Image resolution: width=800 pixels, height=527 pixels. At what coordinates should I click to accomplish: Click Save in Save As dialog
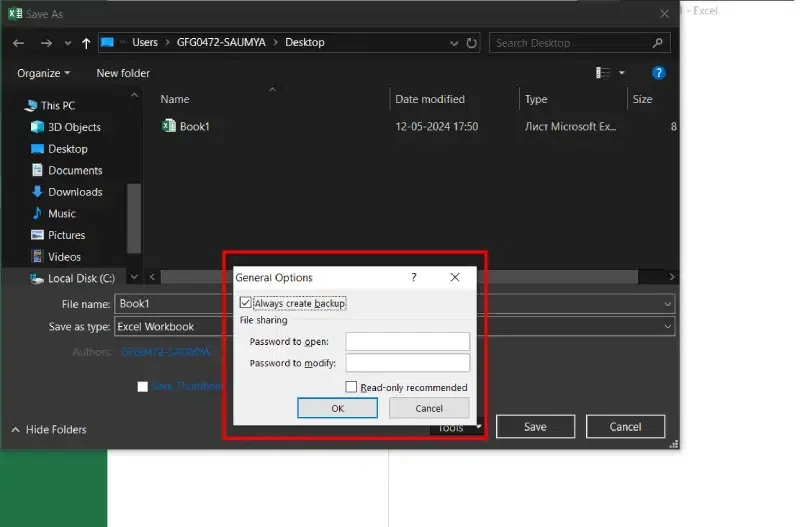pos(535,426)
